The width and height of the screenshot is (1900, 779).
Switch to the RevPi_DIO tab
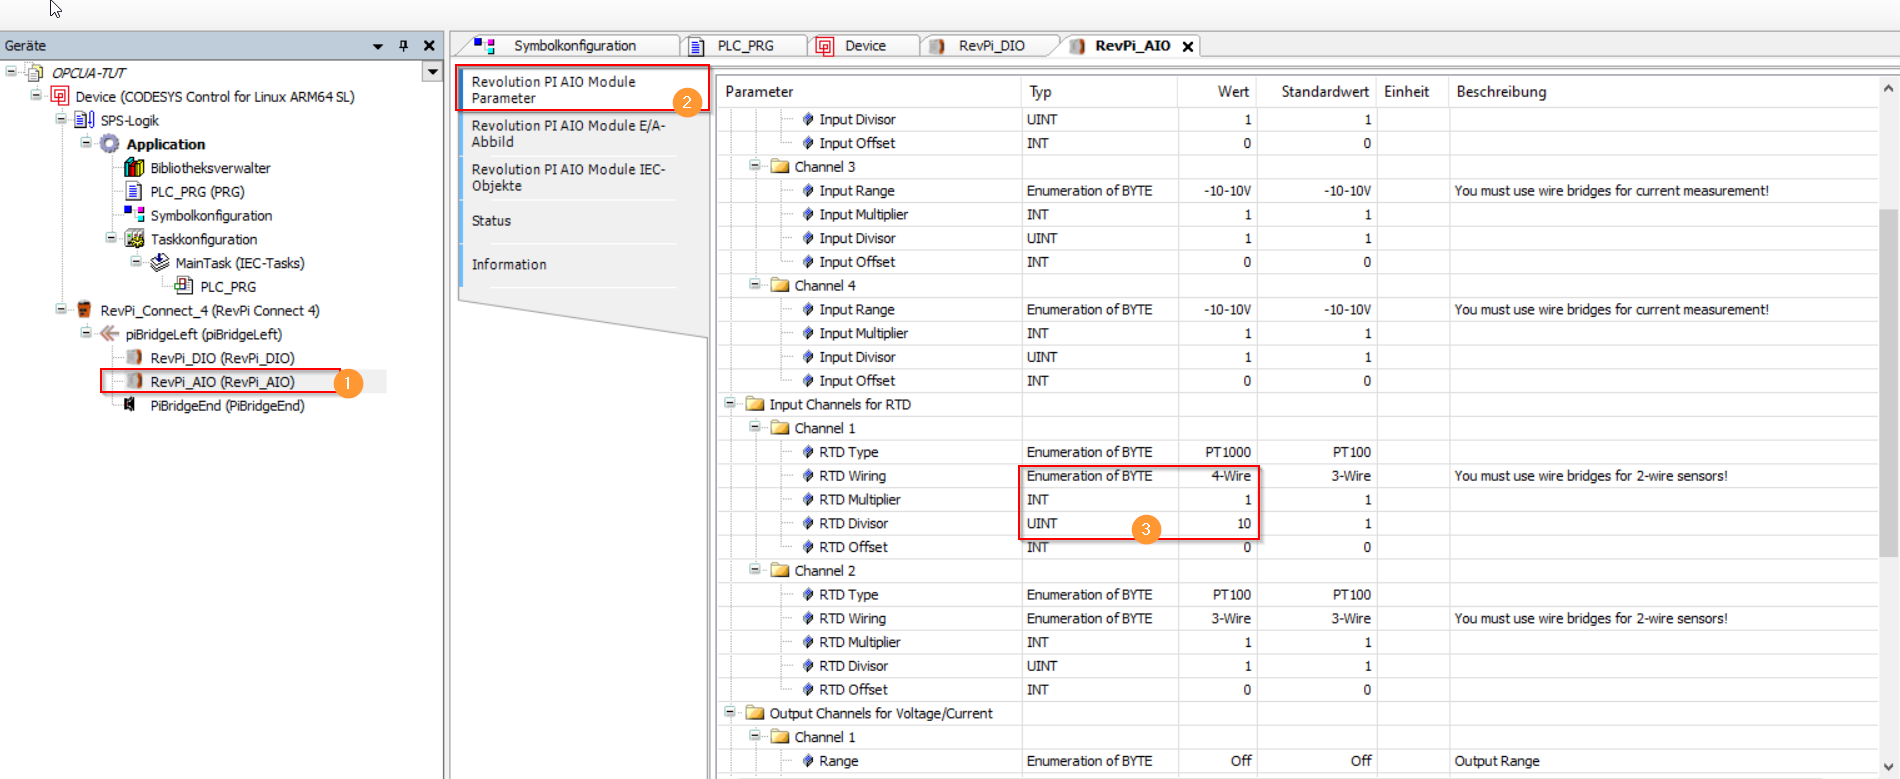pos(990,46)
